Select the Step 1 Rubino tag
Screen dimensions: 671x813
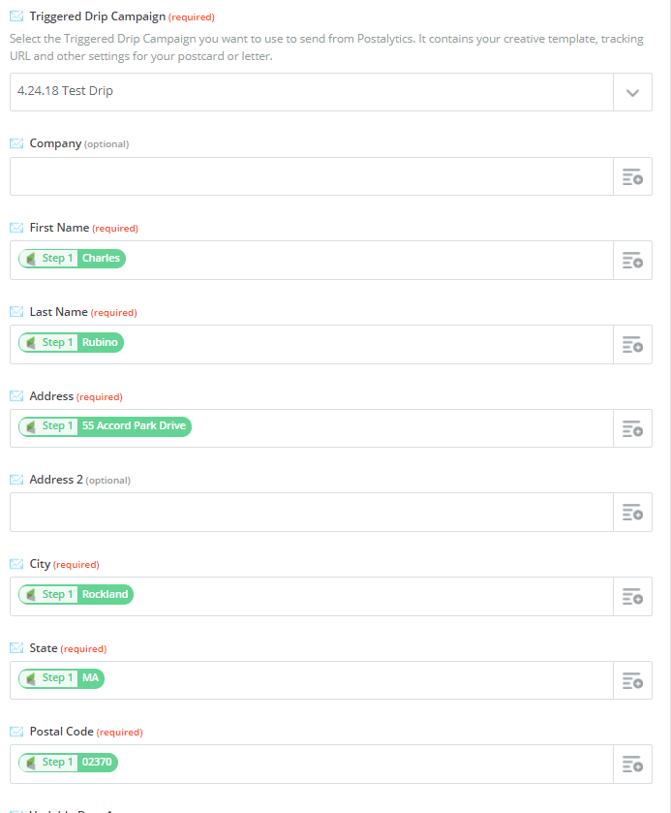pyautogui.click(x=71, y=342)
